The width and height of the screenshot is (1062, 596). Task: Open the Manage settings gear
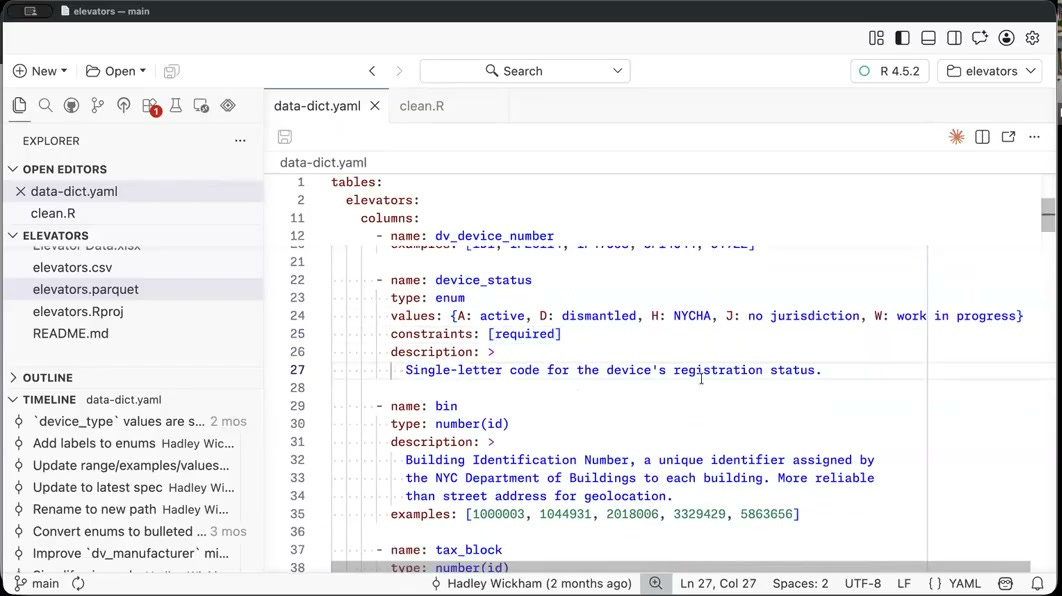point(1032,38)
